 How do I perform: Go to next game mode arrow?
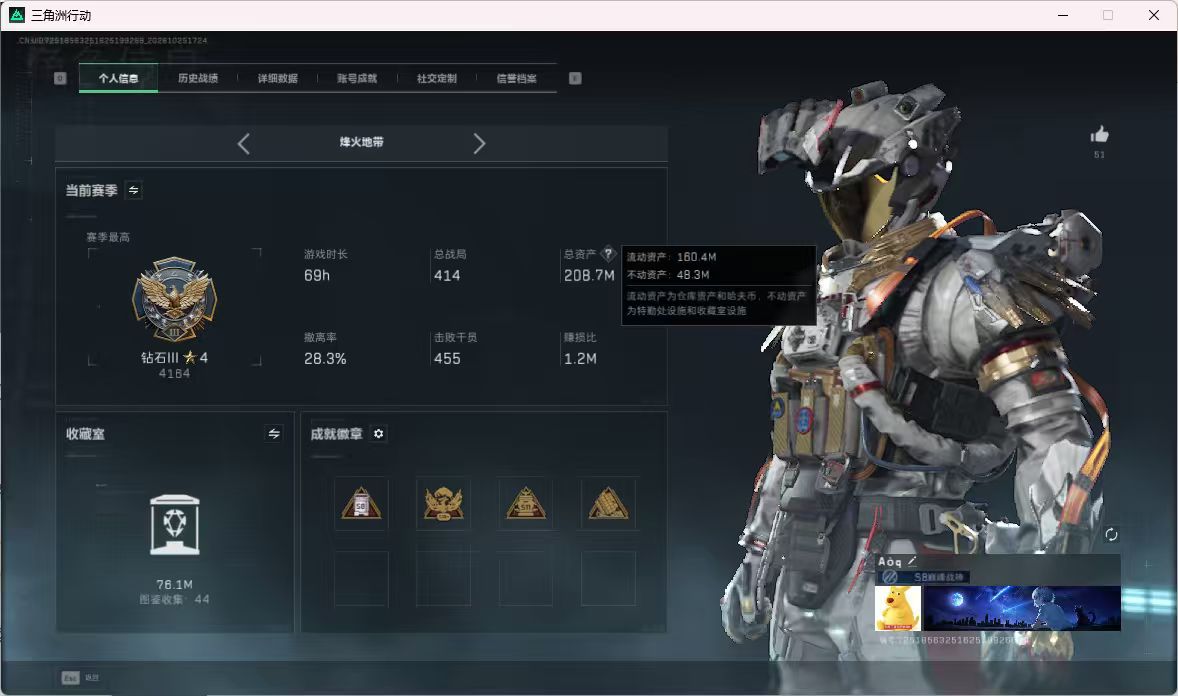[479, 144]
